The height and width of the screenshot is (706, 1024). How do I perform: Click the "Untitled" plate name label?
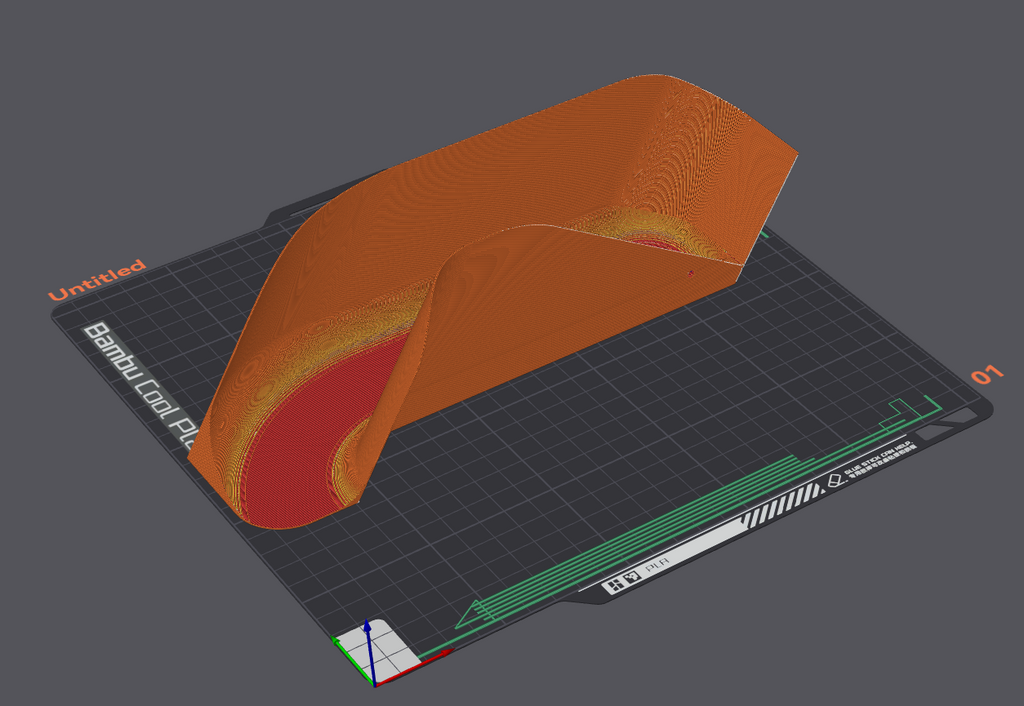tap(97, 280)
